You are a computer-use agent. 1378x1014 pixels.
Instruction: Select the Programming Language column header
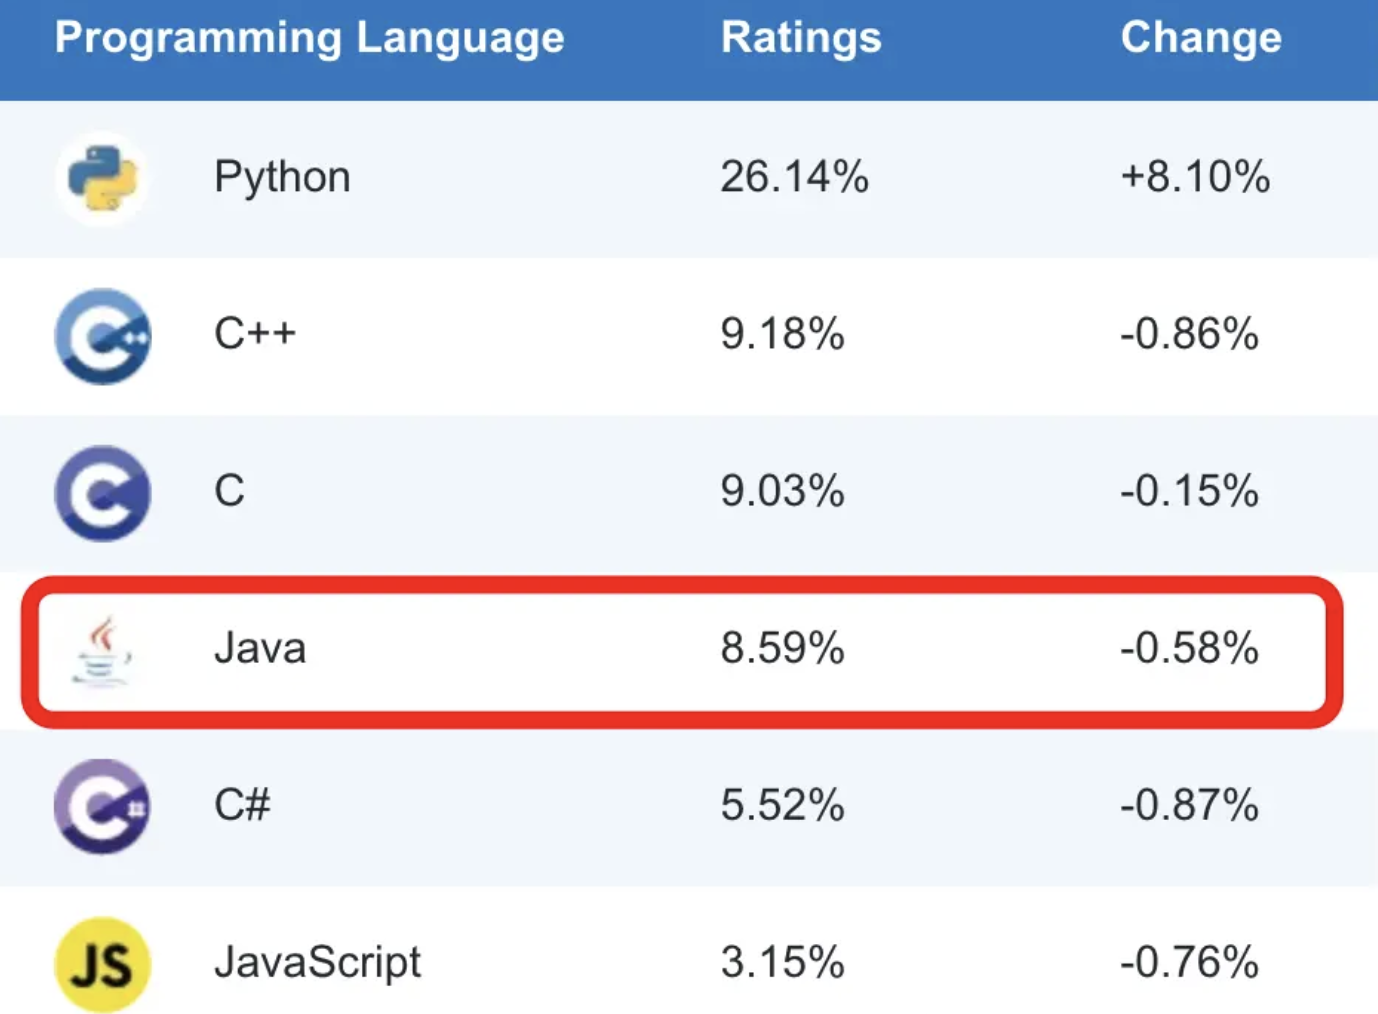(x=309, y=38)
